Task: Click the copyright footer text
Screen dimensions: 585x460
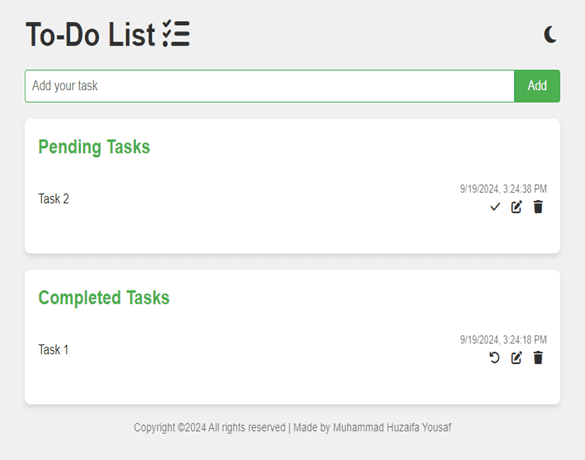Action: (292, 428)
